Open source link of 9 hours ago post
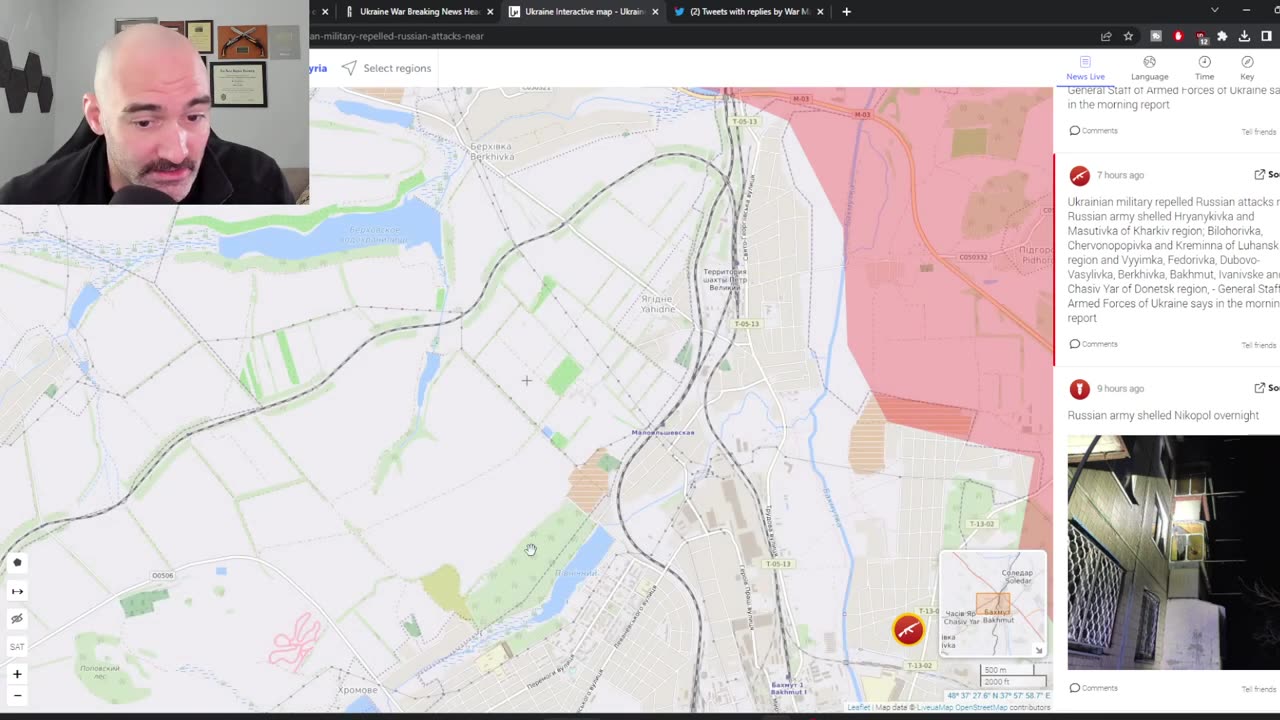Screen dimensions: 1280x720 tap(1266, 388)
